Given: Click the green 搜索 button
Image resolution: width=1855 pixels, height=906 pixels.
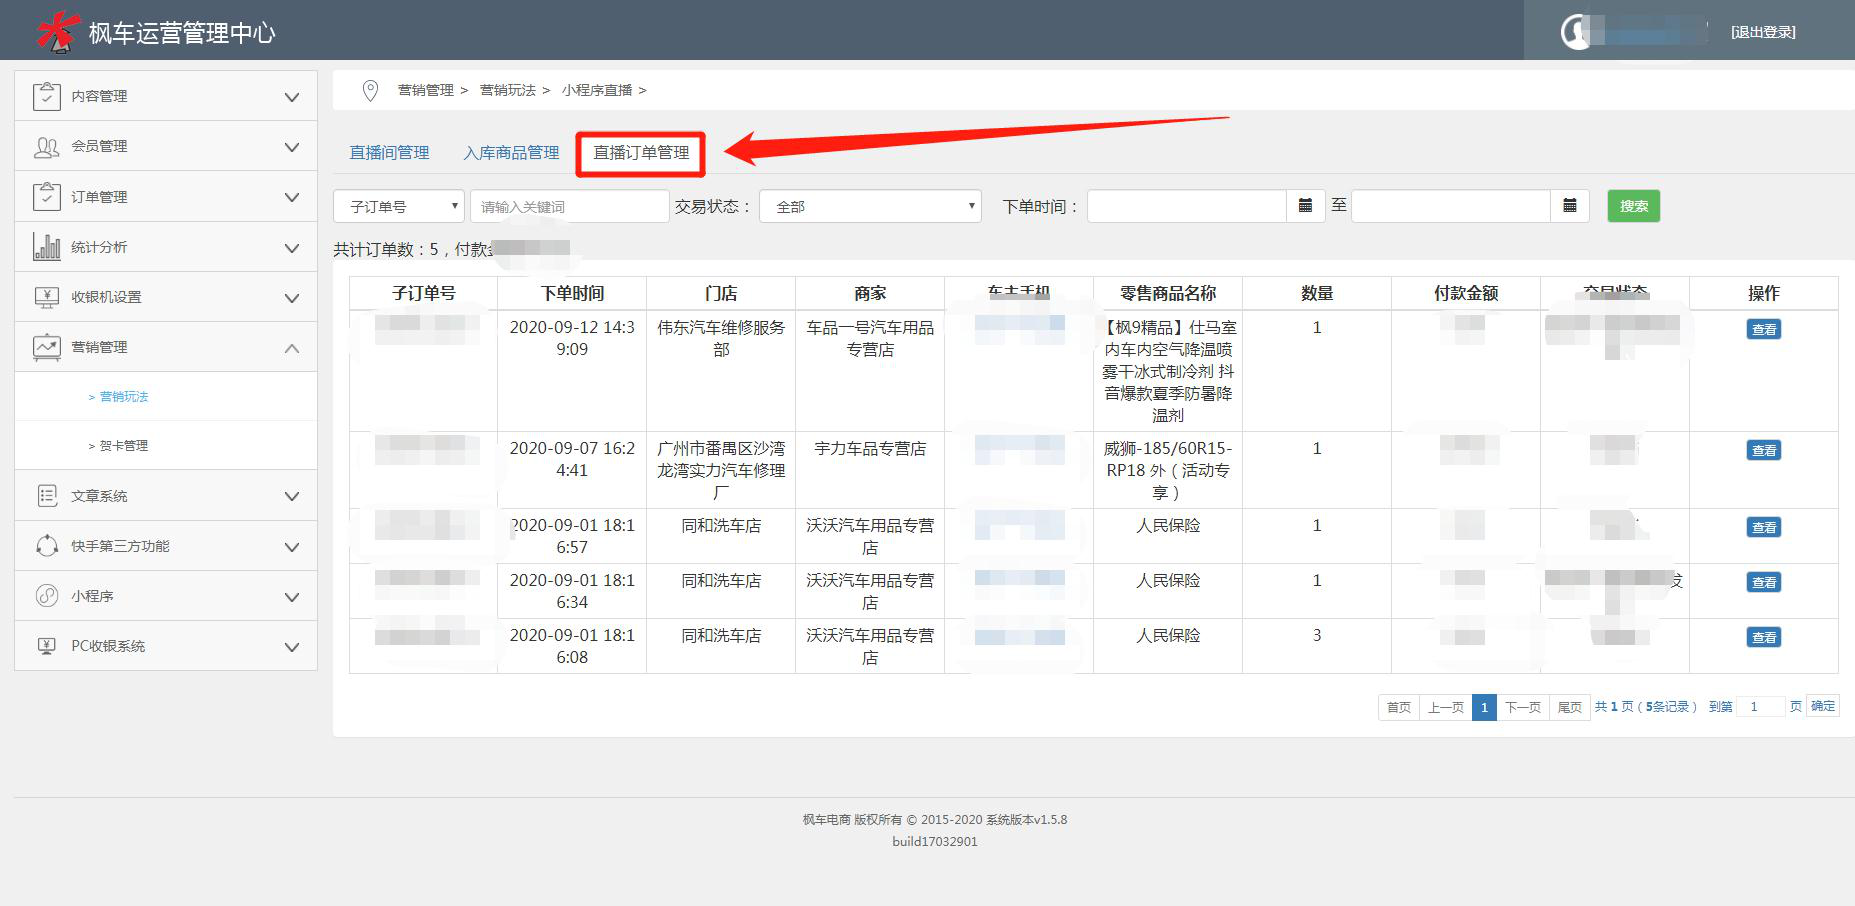Looking at the screenshot, I should click(x=1634, y=206).
